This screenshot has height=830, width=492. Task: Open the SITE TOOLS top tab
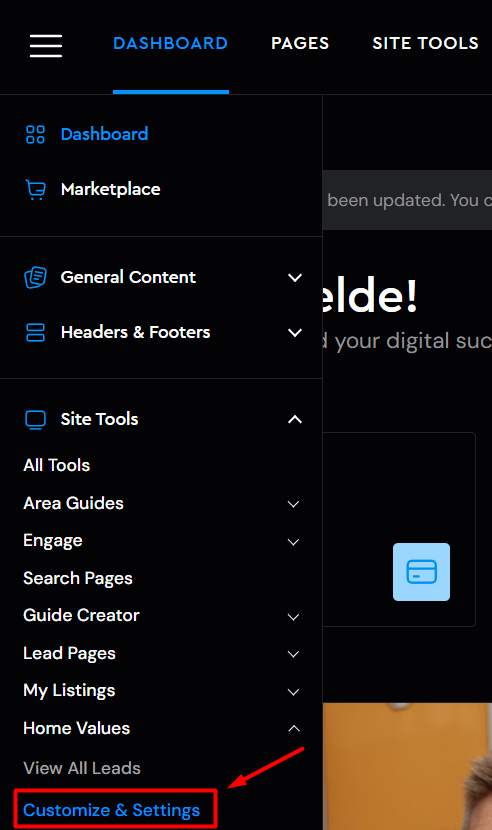[x=425, y=43]
